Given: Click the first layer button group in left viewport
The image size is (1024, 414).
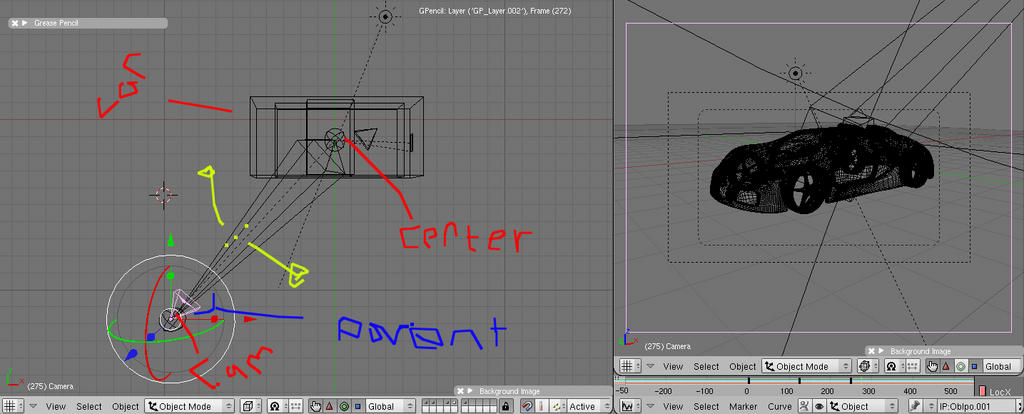Looking at the screenshot, I should [x=440, y=406].
